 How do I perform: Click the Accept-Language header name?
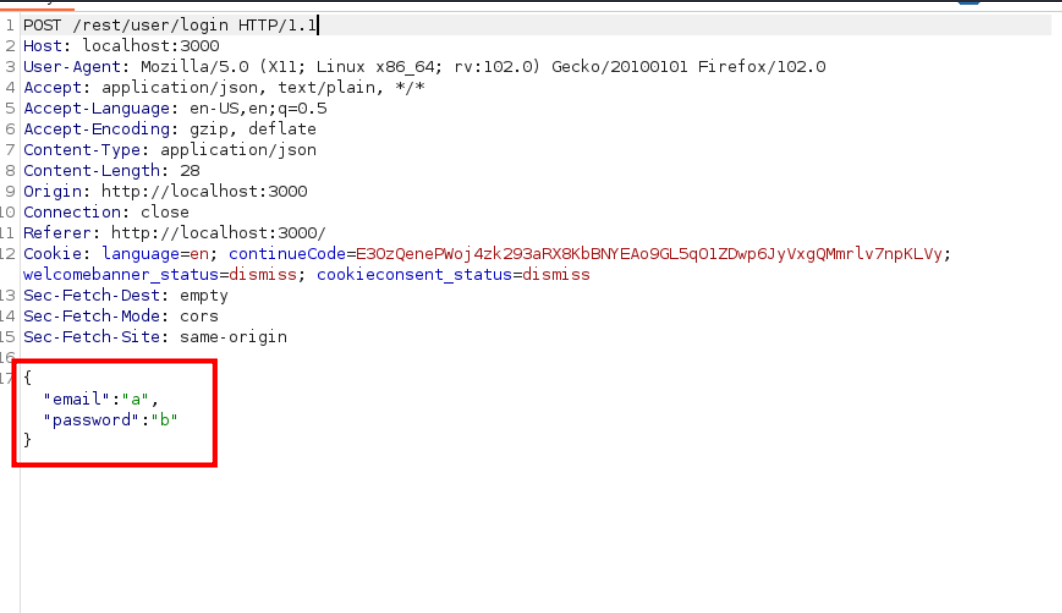(x=97, y=108)
